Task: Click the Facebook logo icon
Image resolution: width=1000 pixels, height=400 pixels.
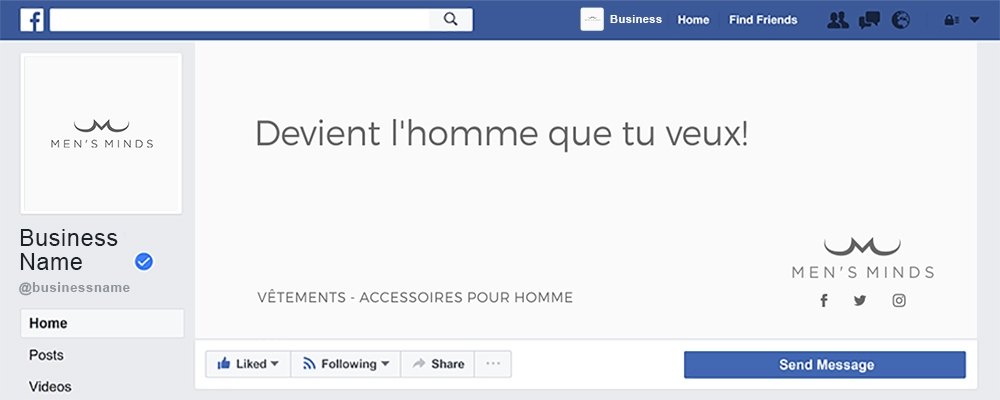Action: [x=31, y=20]
